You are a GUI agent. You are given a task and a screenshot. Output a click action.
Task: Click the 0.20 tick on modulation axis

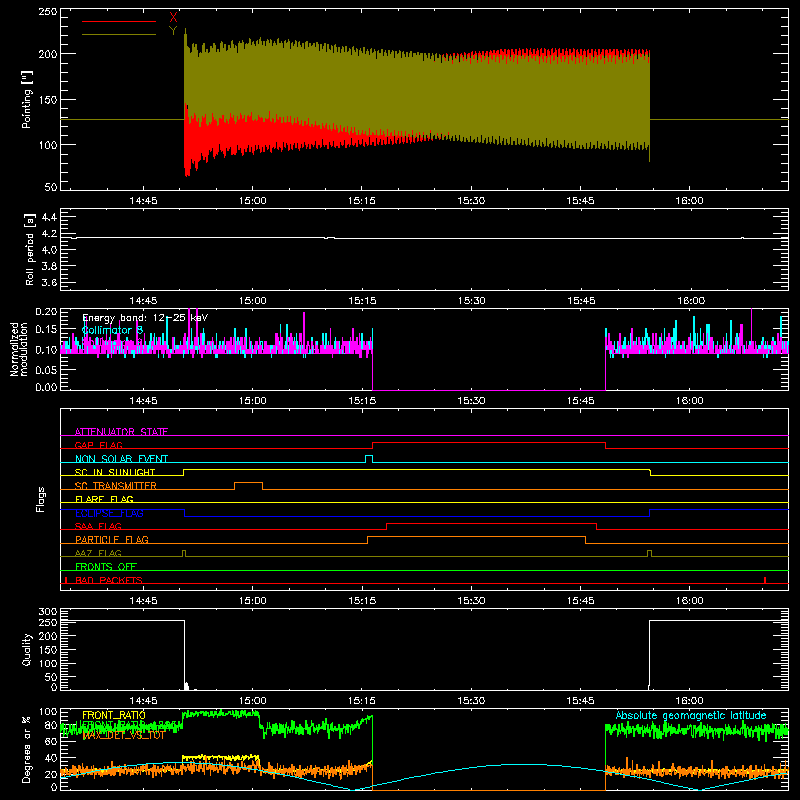pos(46,312)
